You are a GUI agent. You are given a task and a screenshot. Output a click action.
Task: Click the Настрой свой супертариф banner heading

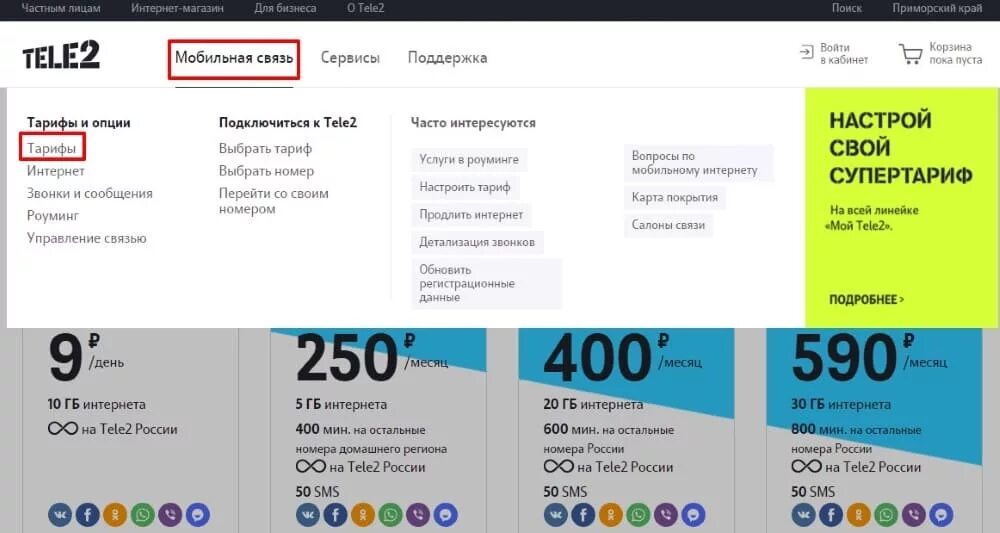pos(901,147)
